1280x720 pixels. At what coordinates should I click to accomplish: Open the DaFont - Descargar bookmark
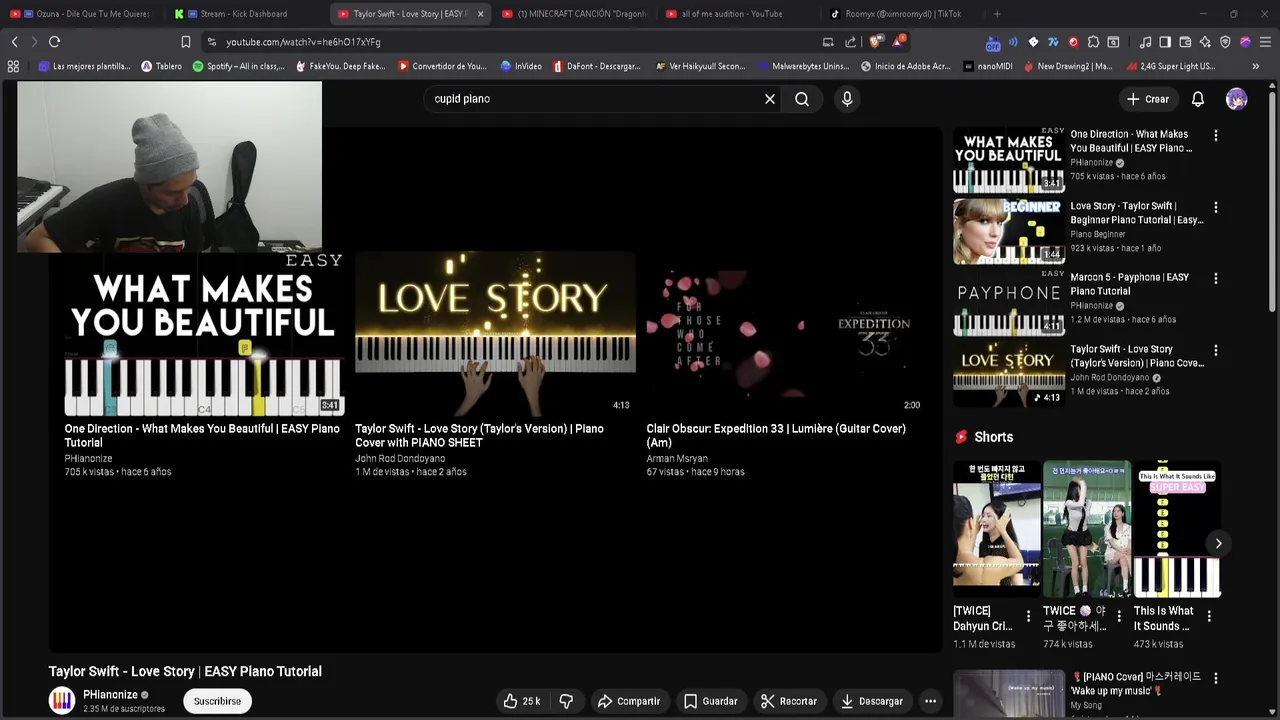[x=597, y=66]
